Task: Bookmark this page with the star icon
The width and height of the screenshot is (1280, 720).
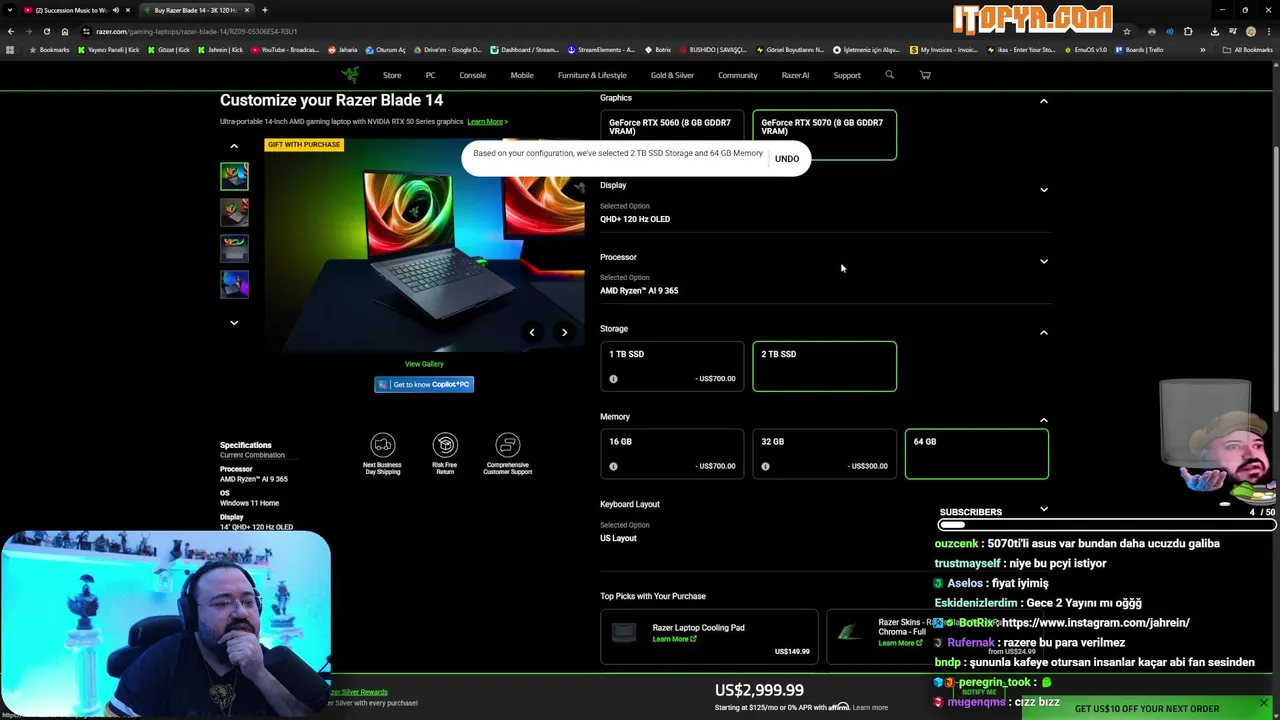Action: (x=1126, y=31)
